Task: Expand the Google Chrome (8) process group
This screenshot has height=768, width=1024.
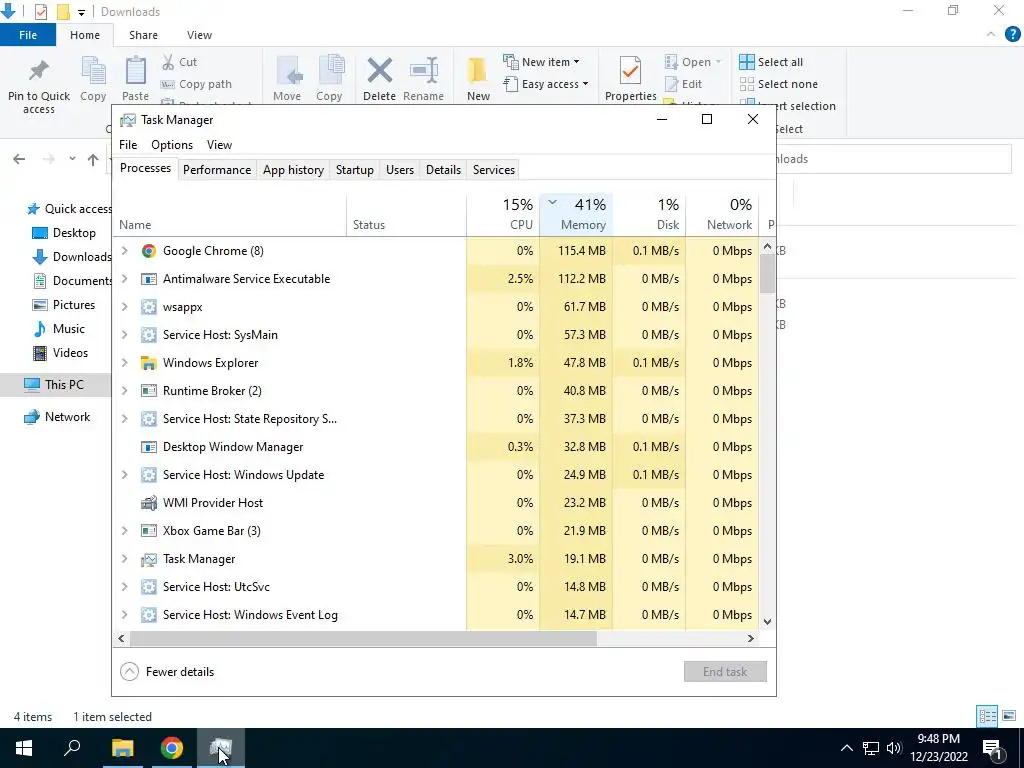Action: point(124,251)
